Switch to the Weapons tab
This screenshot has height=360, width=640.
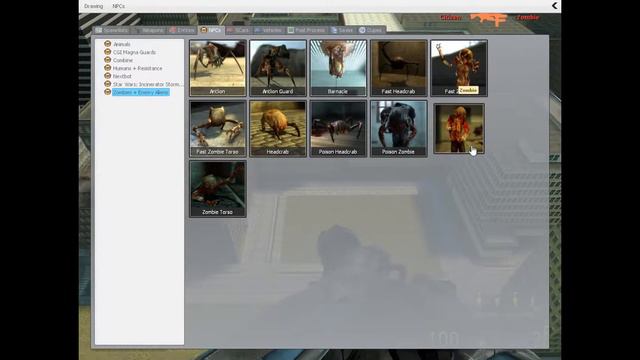pyautogui.click(x=149, y=30)
